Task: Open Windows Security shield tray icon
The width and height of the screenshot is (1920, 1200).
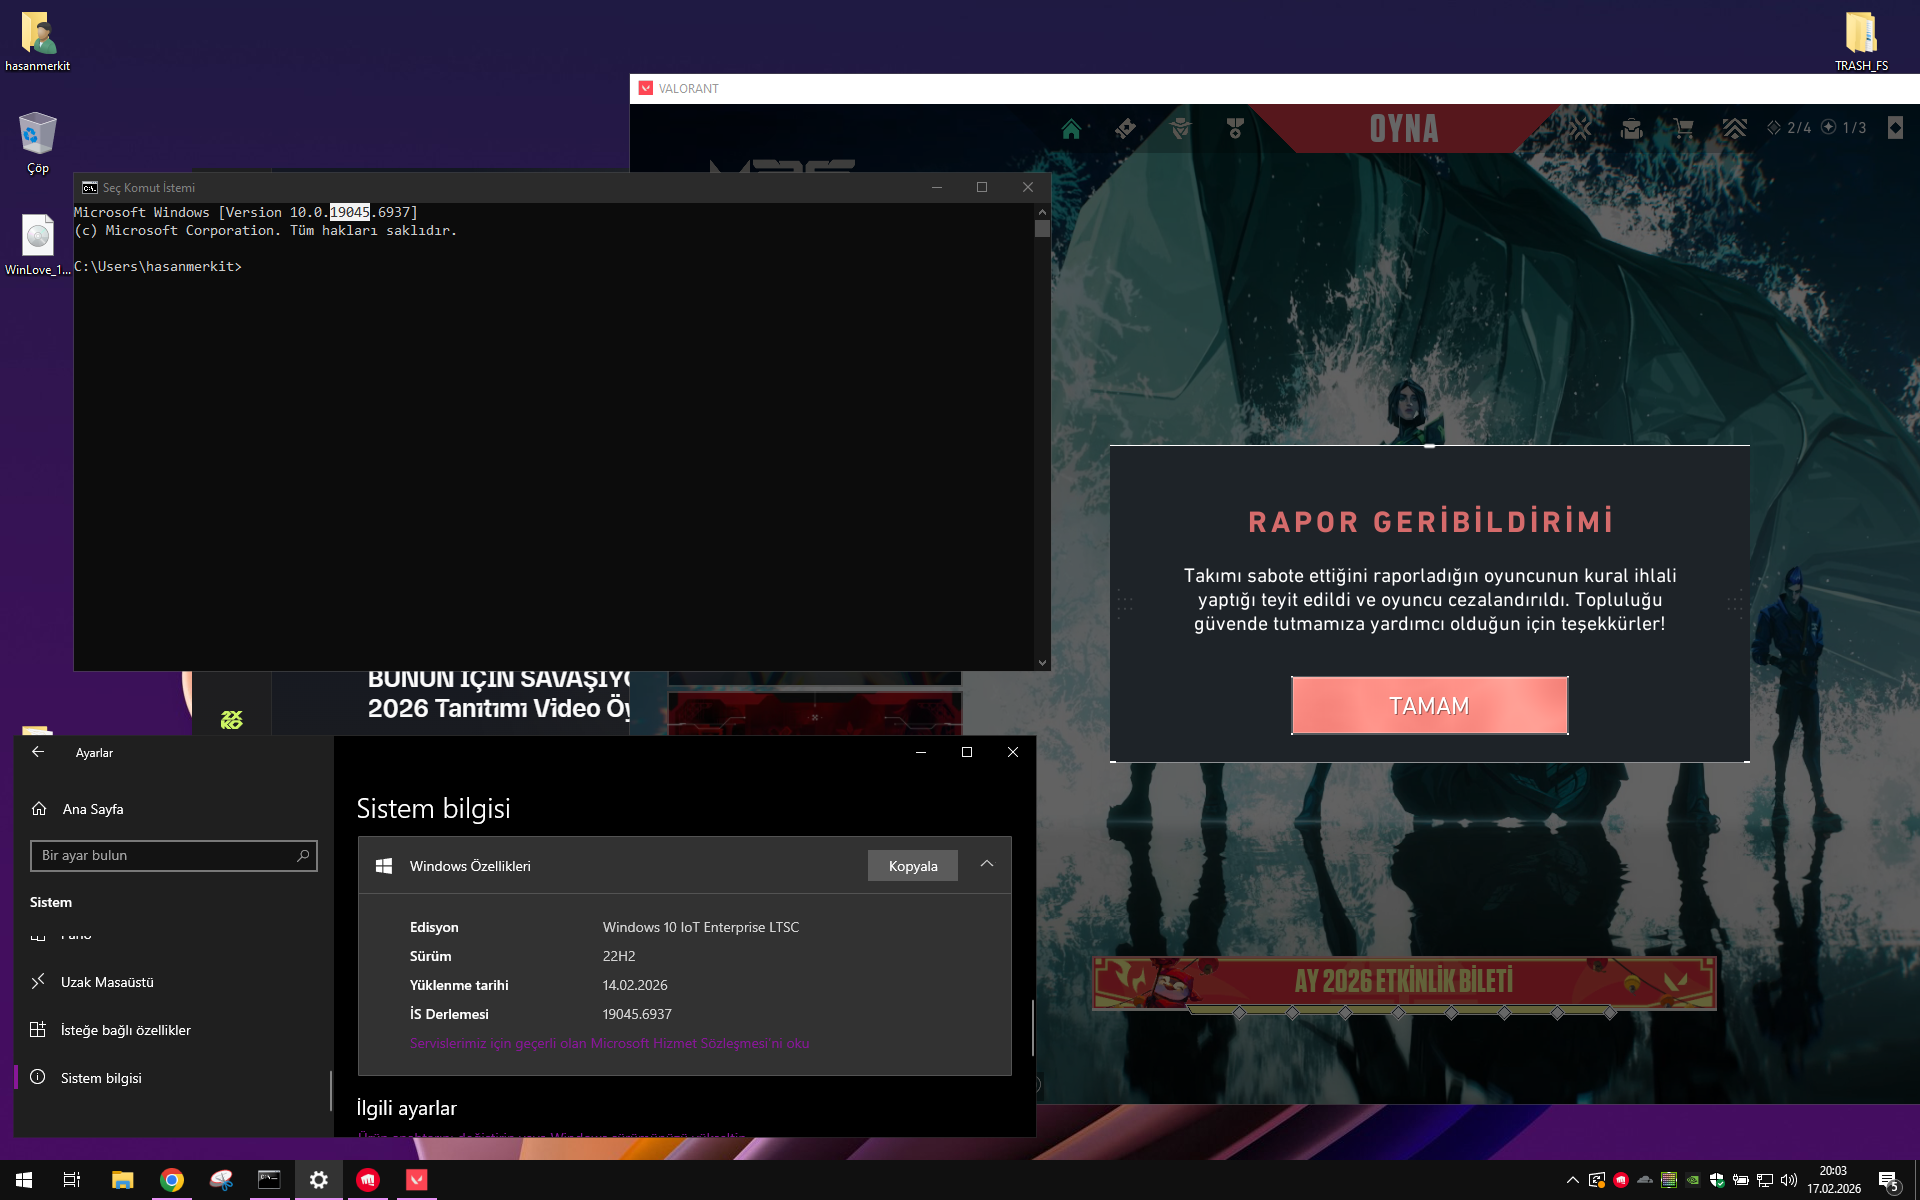Action: click(x=1717, y=1180)
